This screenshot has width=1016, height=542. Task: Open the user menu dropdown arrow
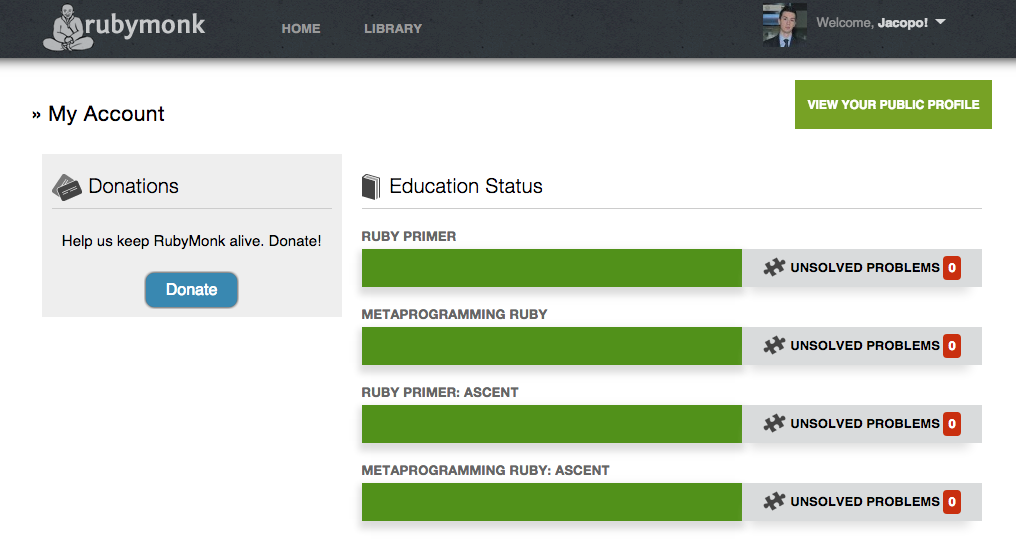click(941, 22)
